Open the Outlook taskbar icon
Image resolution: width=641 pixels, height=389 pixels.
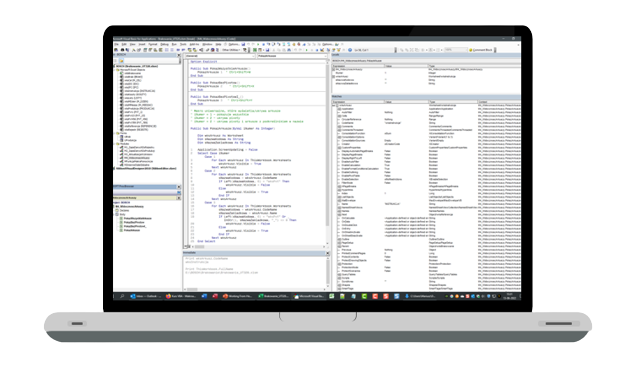146,296
